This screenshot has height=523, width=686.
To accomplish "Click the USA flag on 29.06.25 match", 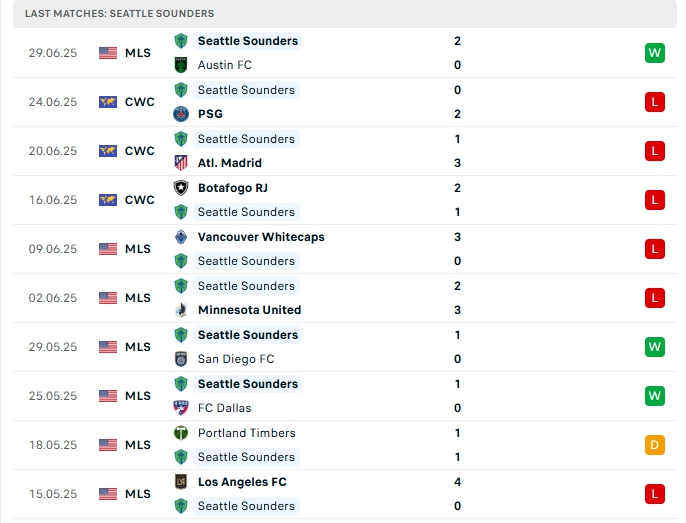I will pos(108,53).
